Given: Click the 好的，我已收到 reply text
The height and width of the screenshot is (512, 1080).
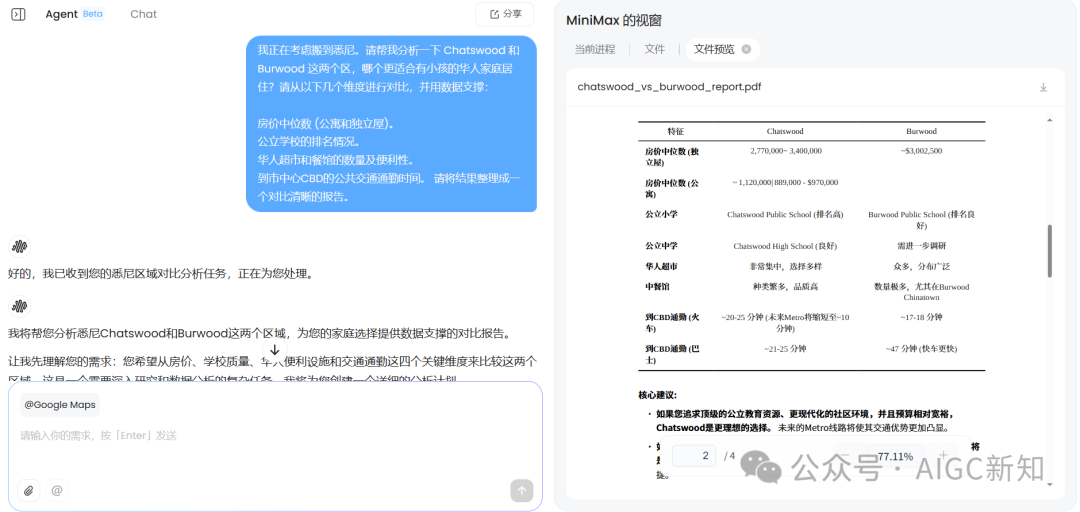Looking at the screenshot, I should pyautogui.click(x=161, y=274).
